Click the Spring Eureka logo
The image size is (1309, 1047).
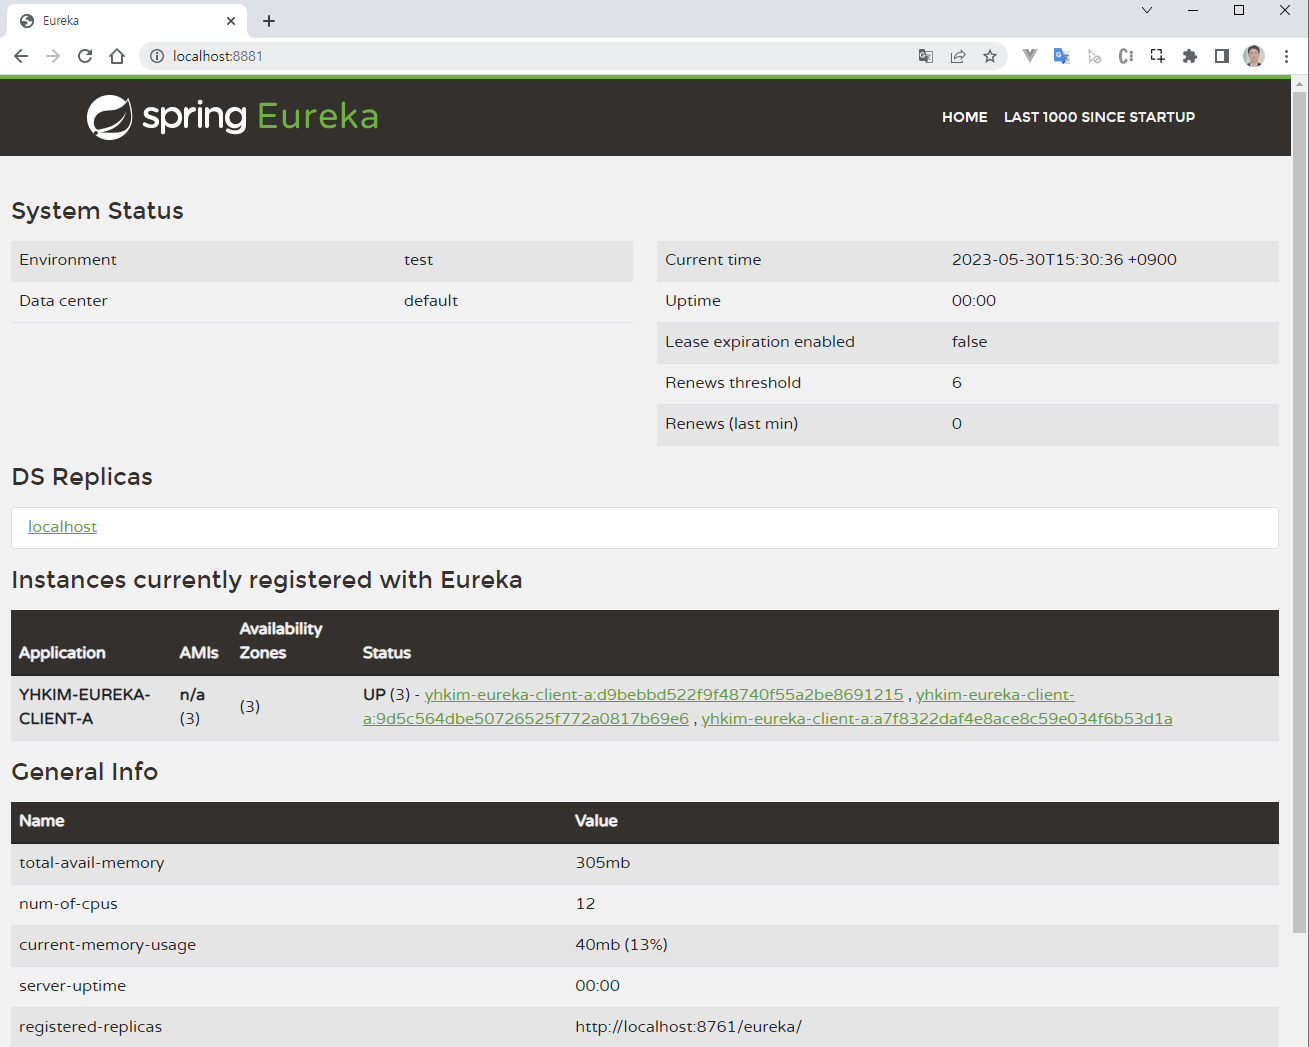coord(232,117)
